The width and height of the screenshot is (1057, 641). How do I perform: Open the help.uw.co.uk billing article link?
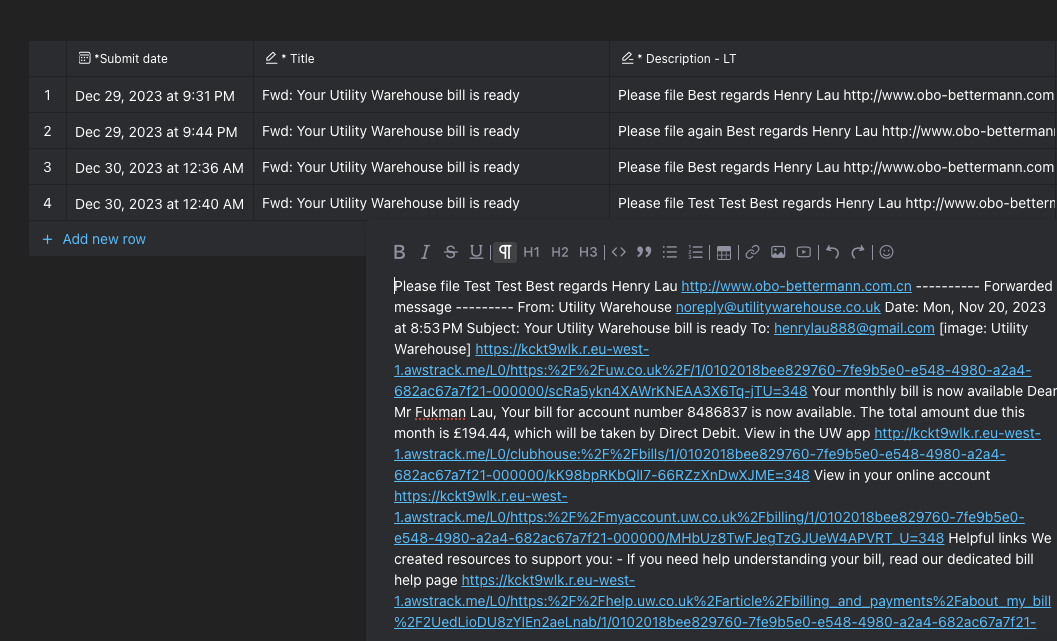[x=722, y=601]
